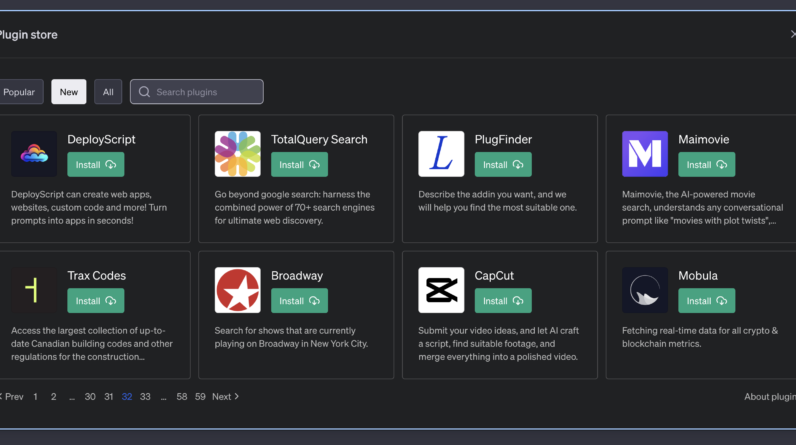
Task: Click the Maimovie description about AI-powered movie search
Action: (x=703, y=208)
